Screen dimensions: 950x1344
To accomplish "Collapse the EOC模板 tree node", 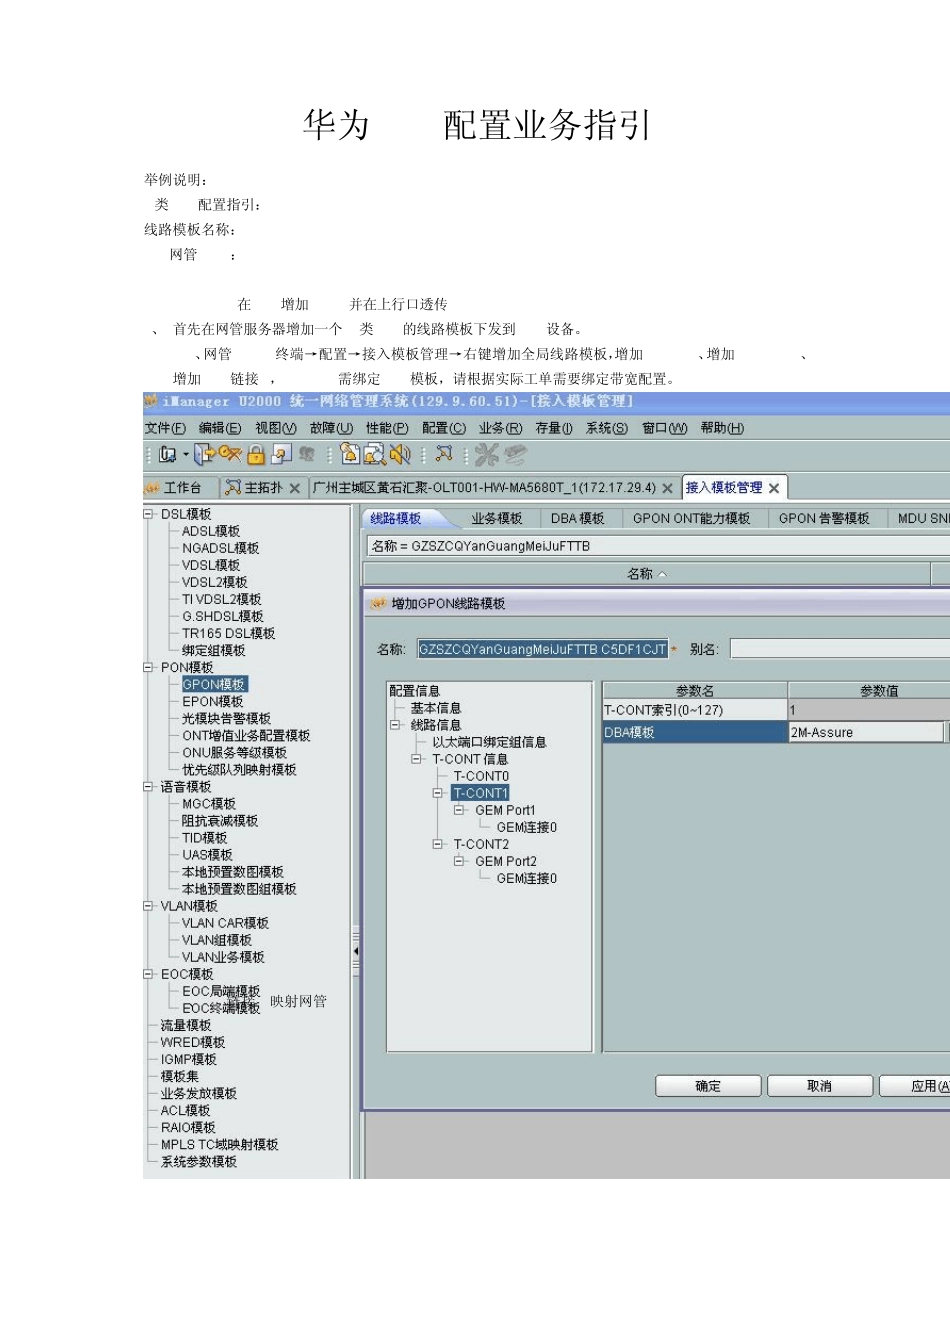I will 148,974.
